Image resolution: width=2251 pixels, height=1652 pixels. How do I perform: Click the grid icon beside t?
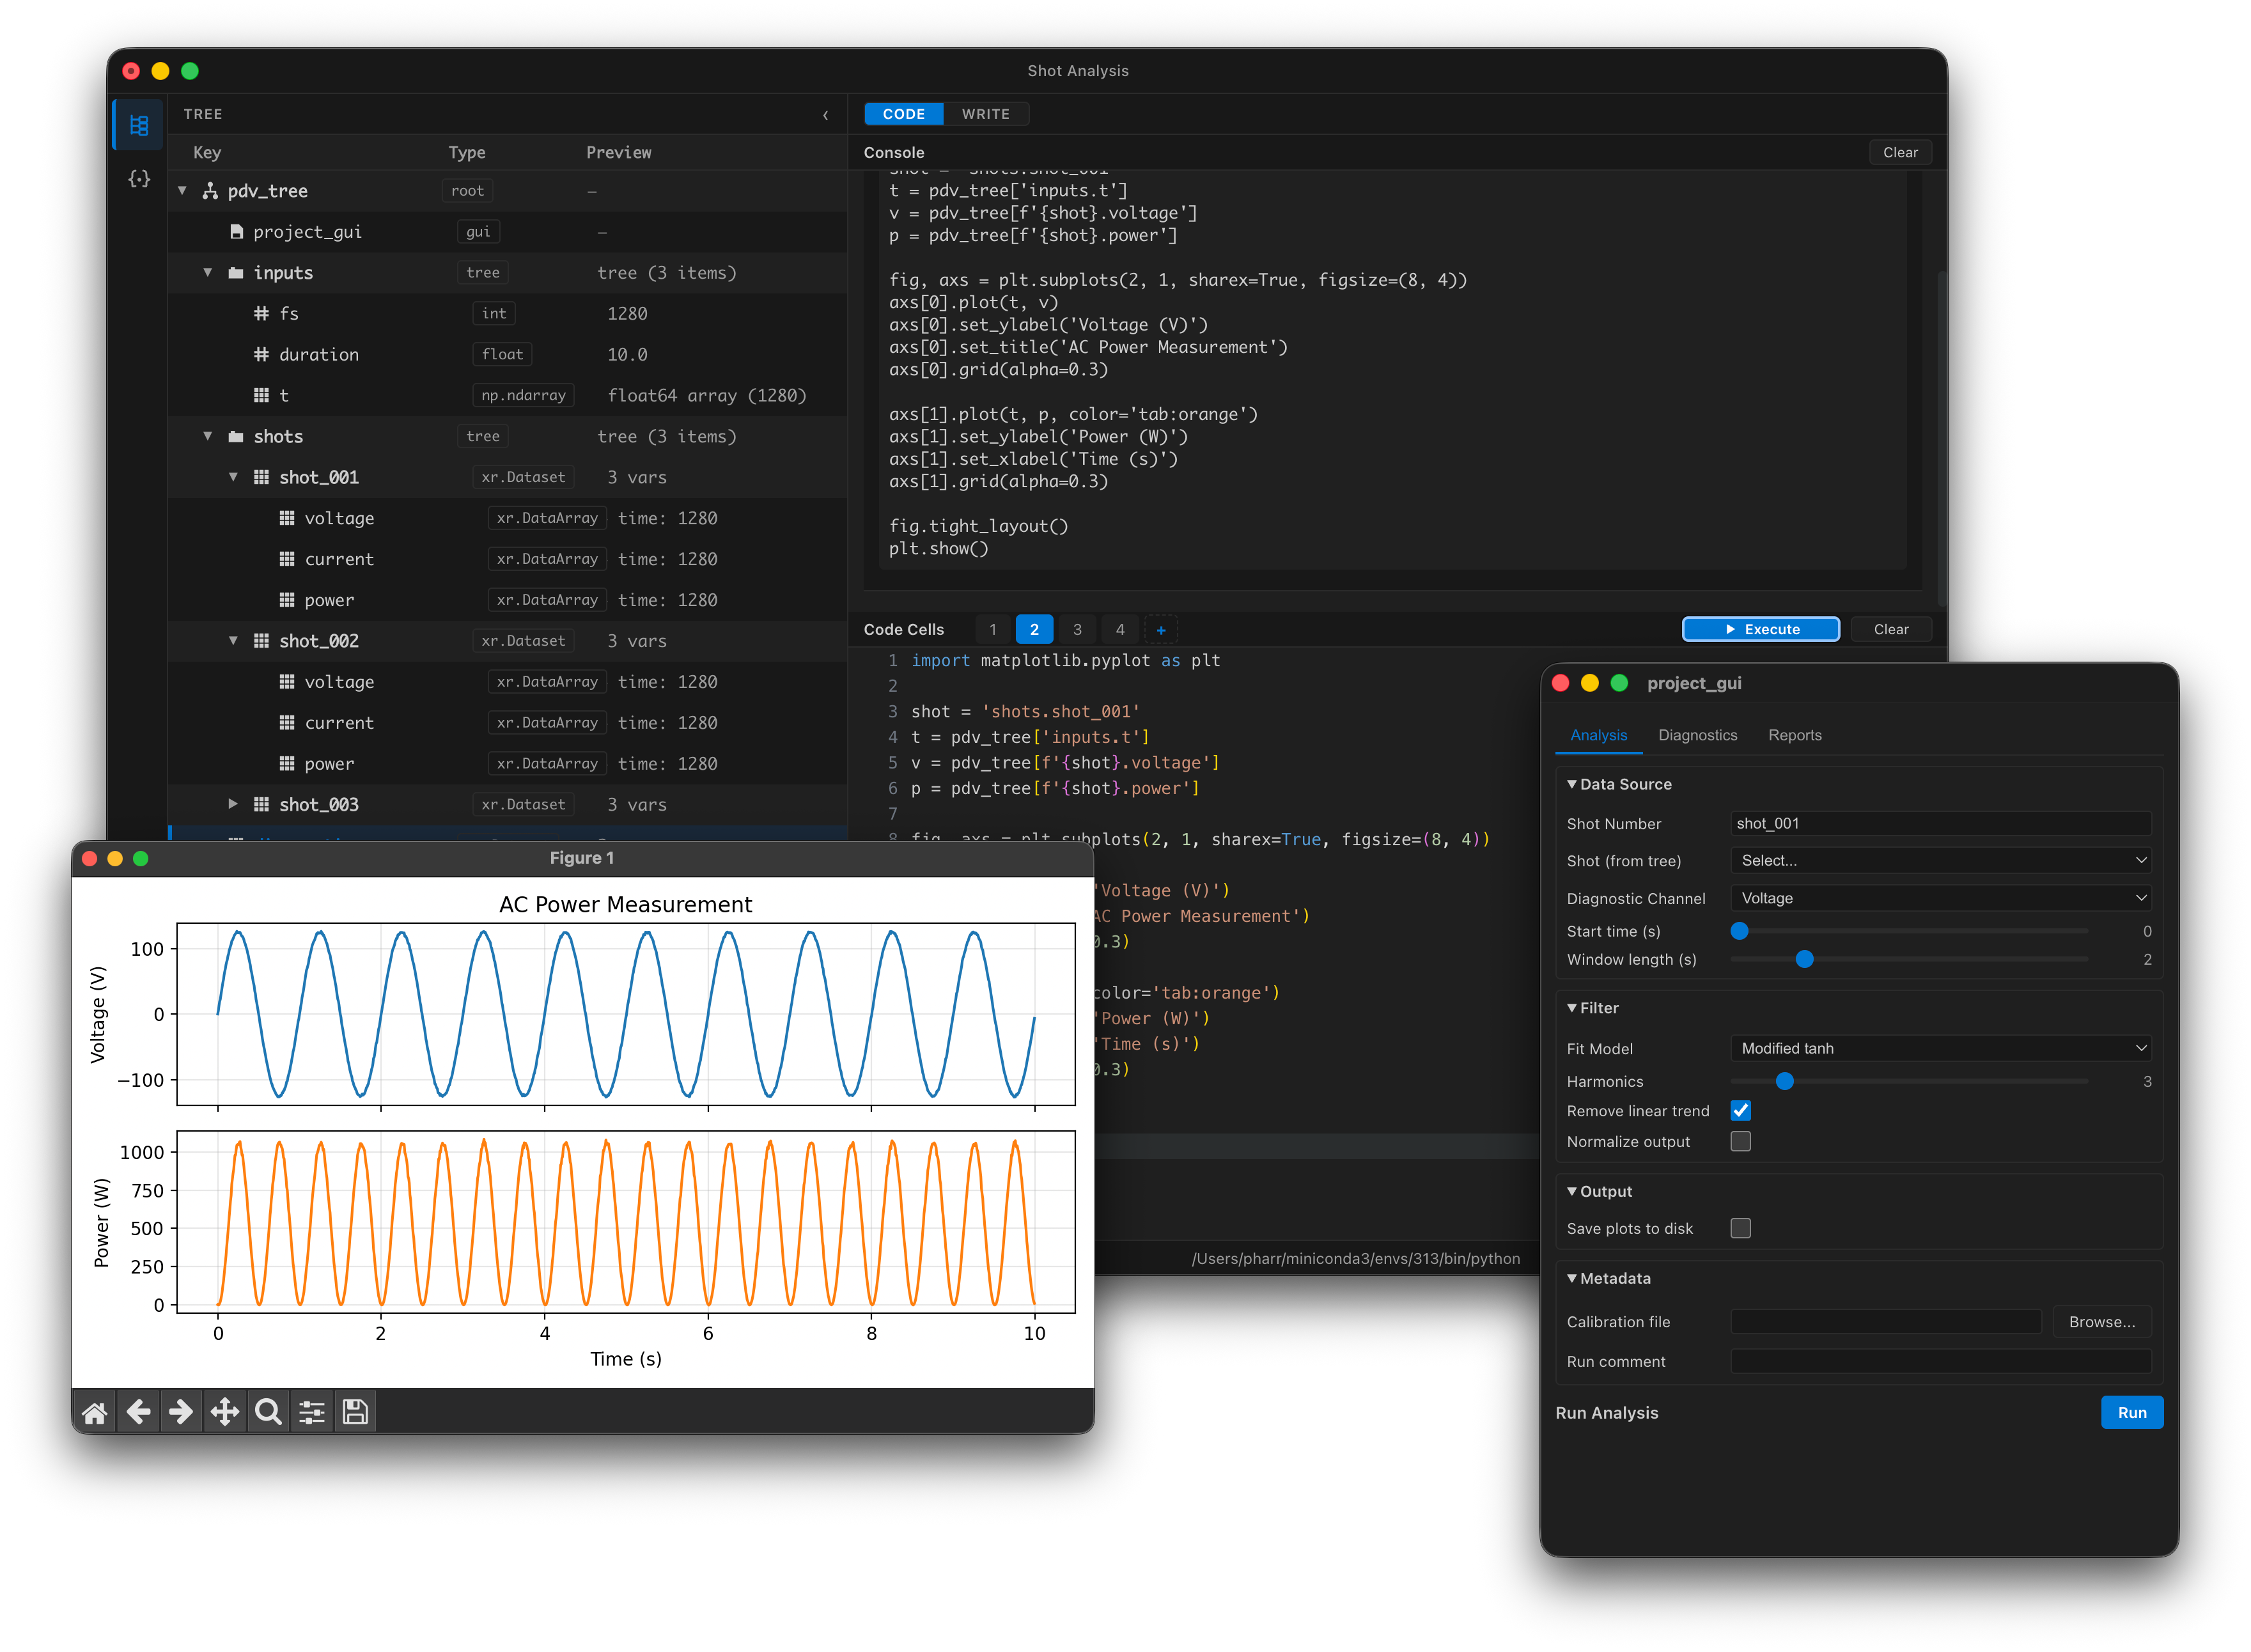click(x=261, y=396)
